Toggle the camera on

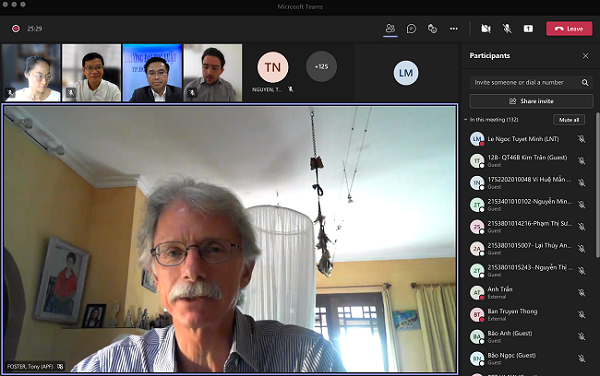click(486, 29)
